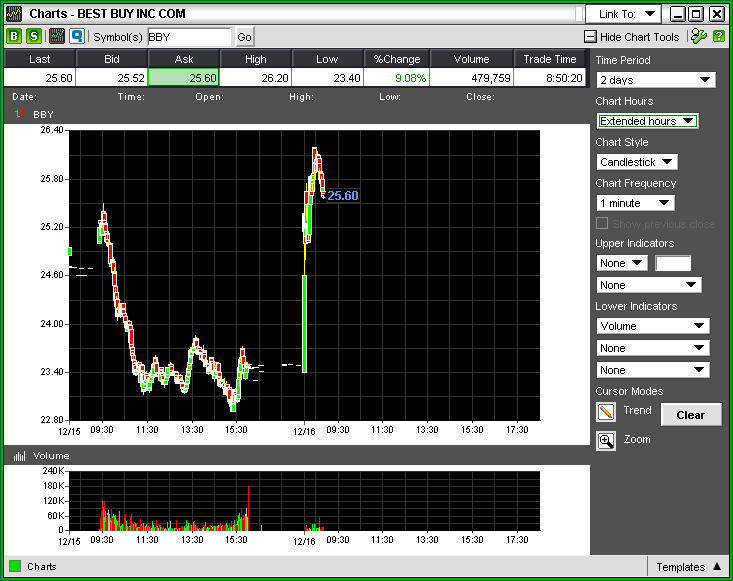The width and height of the screenshot is (733, 581).
Task: Click the %Change column header
Action: pos(396,59)
